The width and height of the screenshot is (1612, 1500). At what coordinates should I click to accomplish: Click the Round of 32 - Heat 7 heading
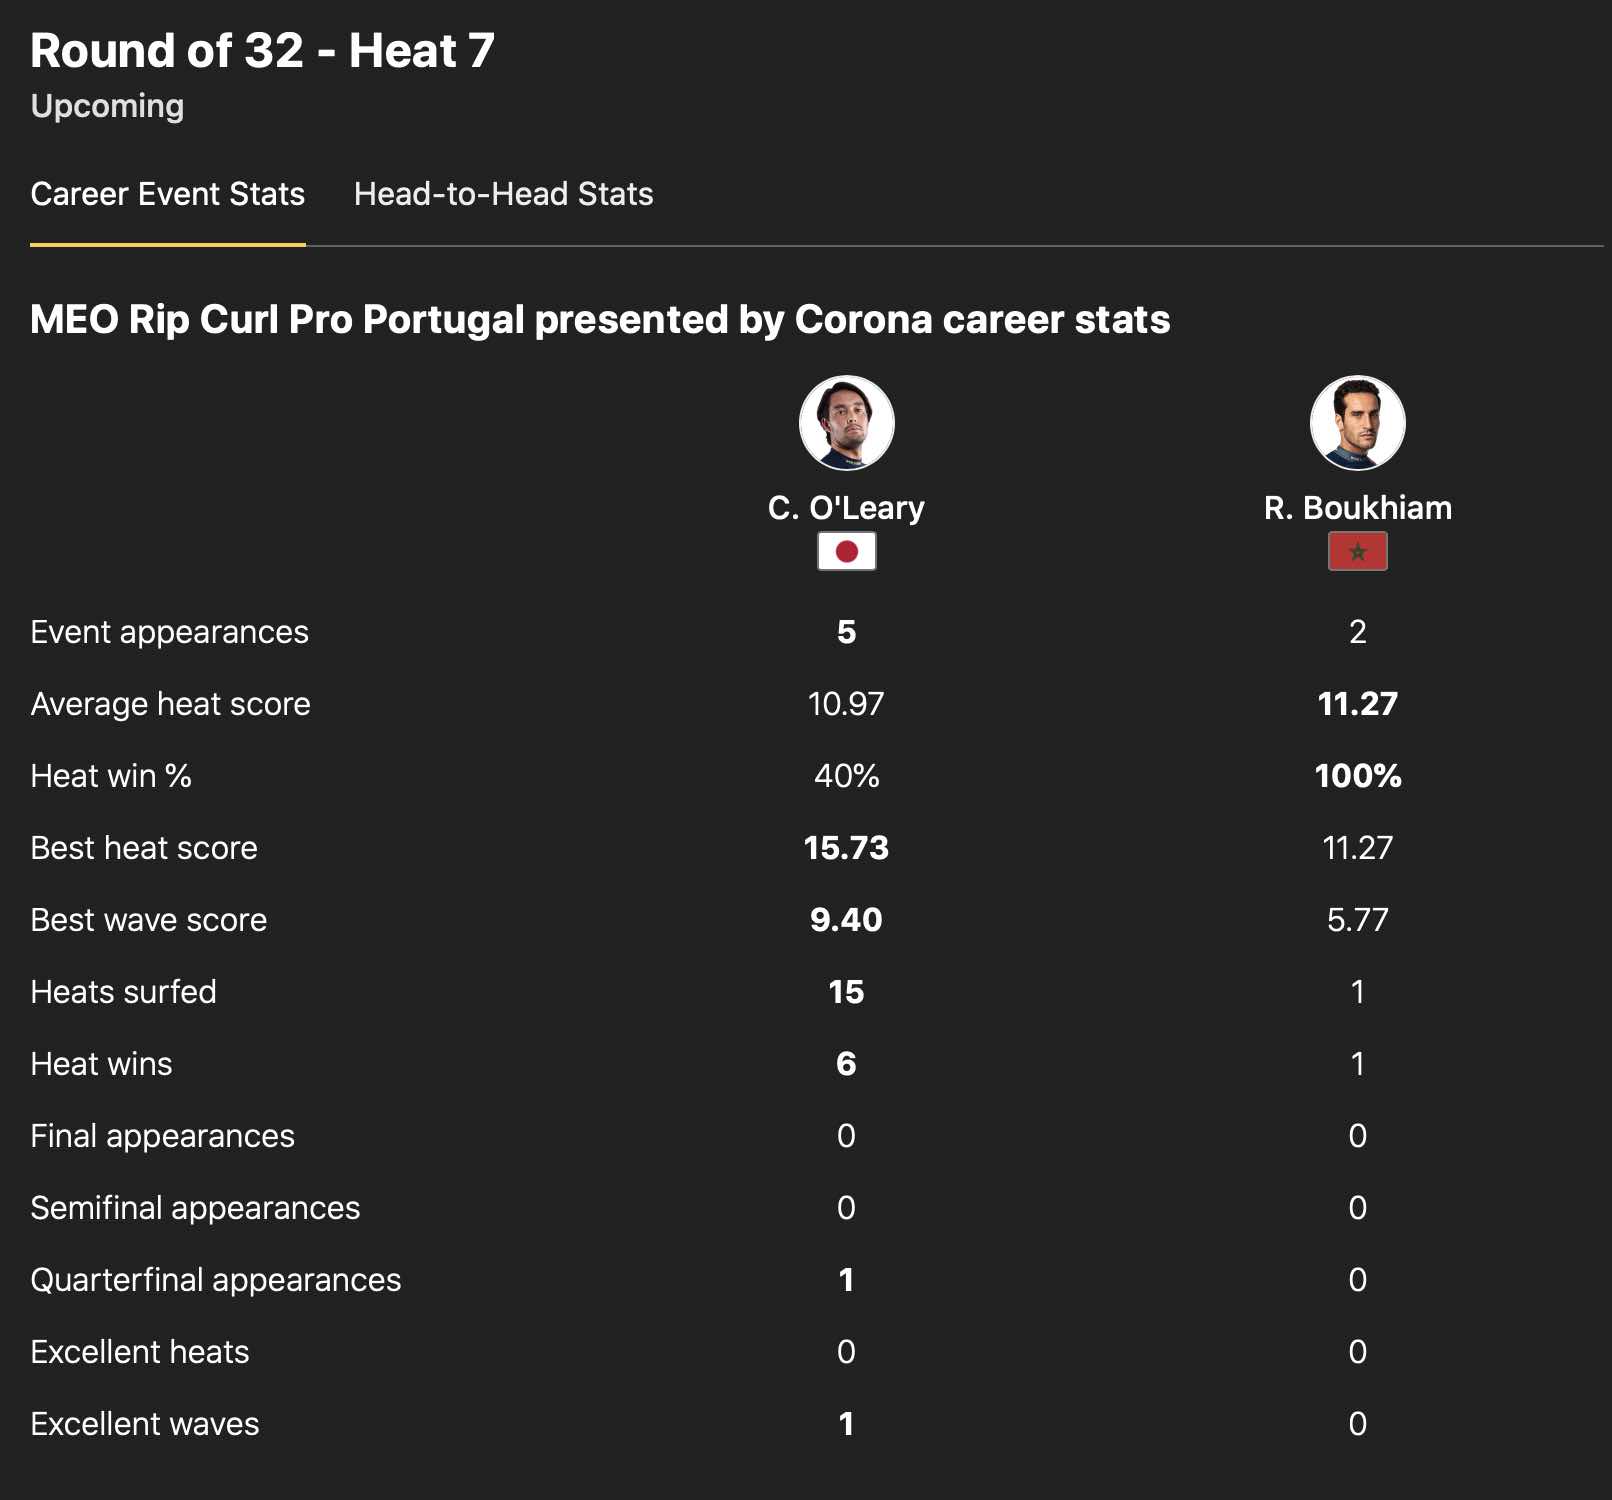(x=262, y=51)
